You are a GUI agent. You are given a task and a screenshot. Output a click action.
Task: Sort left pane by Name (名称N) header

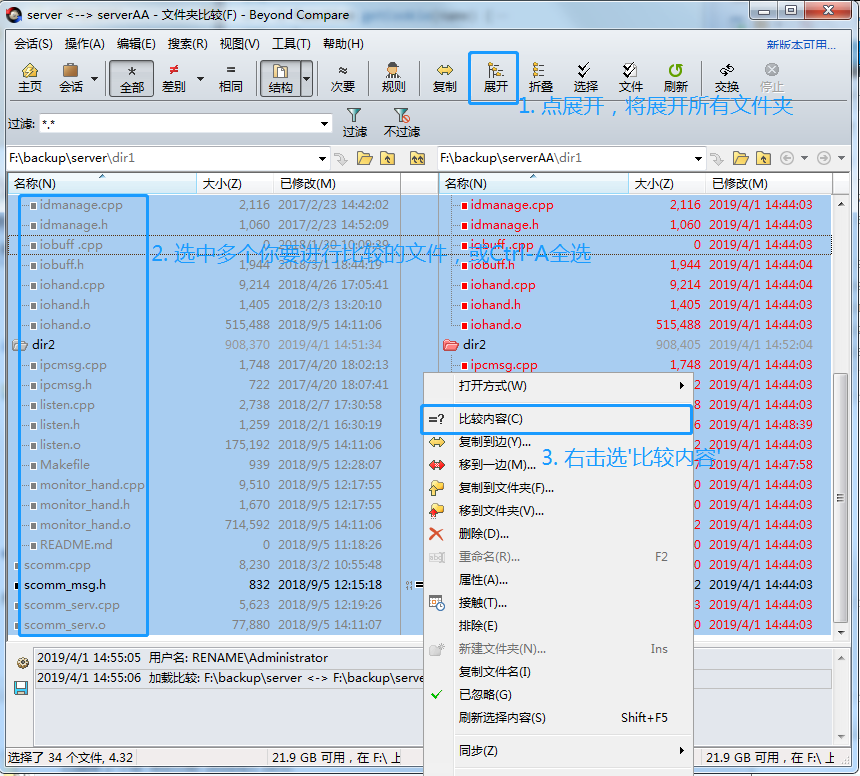103,184
